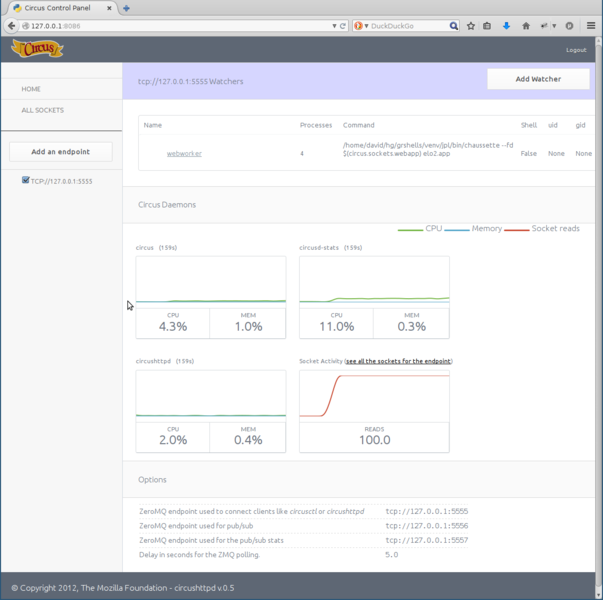Click the toolbar dropdown arrow beside sync icon
Image resolution: width=603 pixels, height=600 pixels.
click(x=554, y=26)
